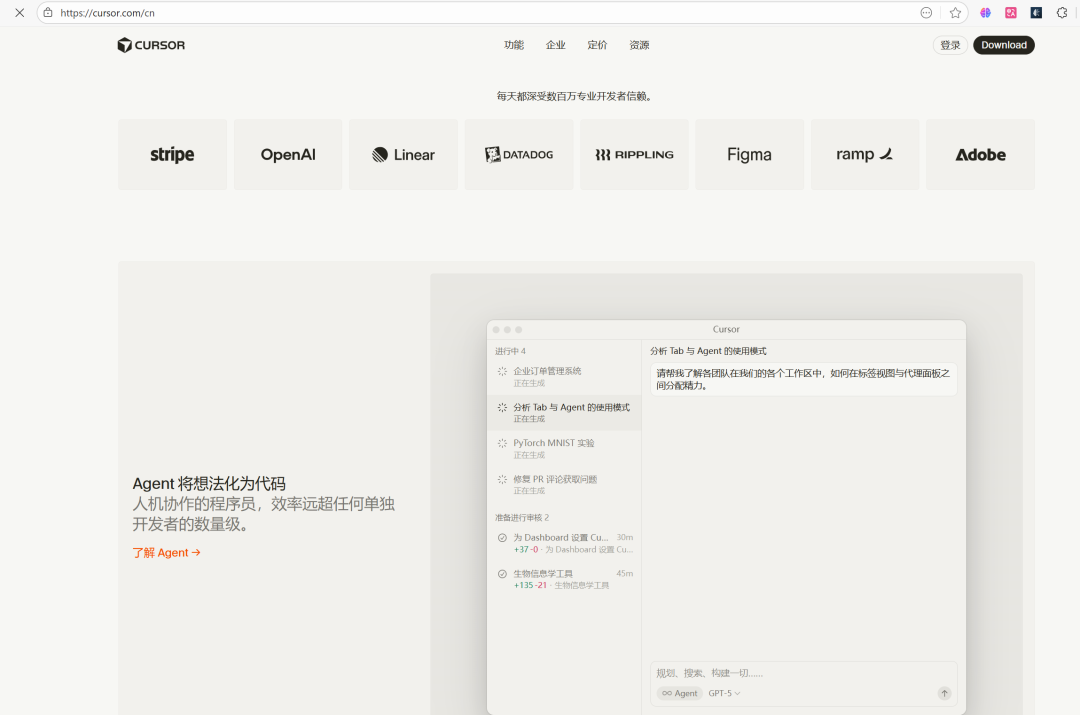Click spinner icon beside PyTorch MNIST 实验
The image size is (1080, 715).
502,444
